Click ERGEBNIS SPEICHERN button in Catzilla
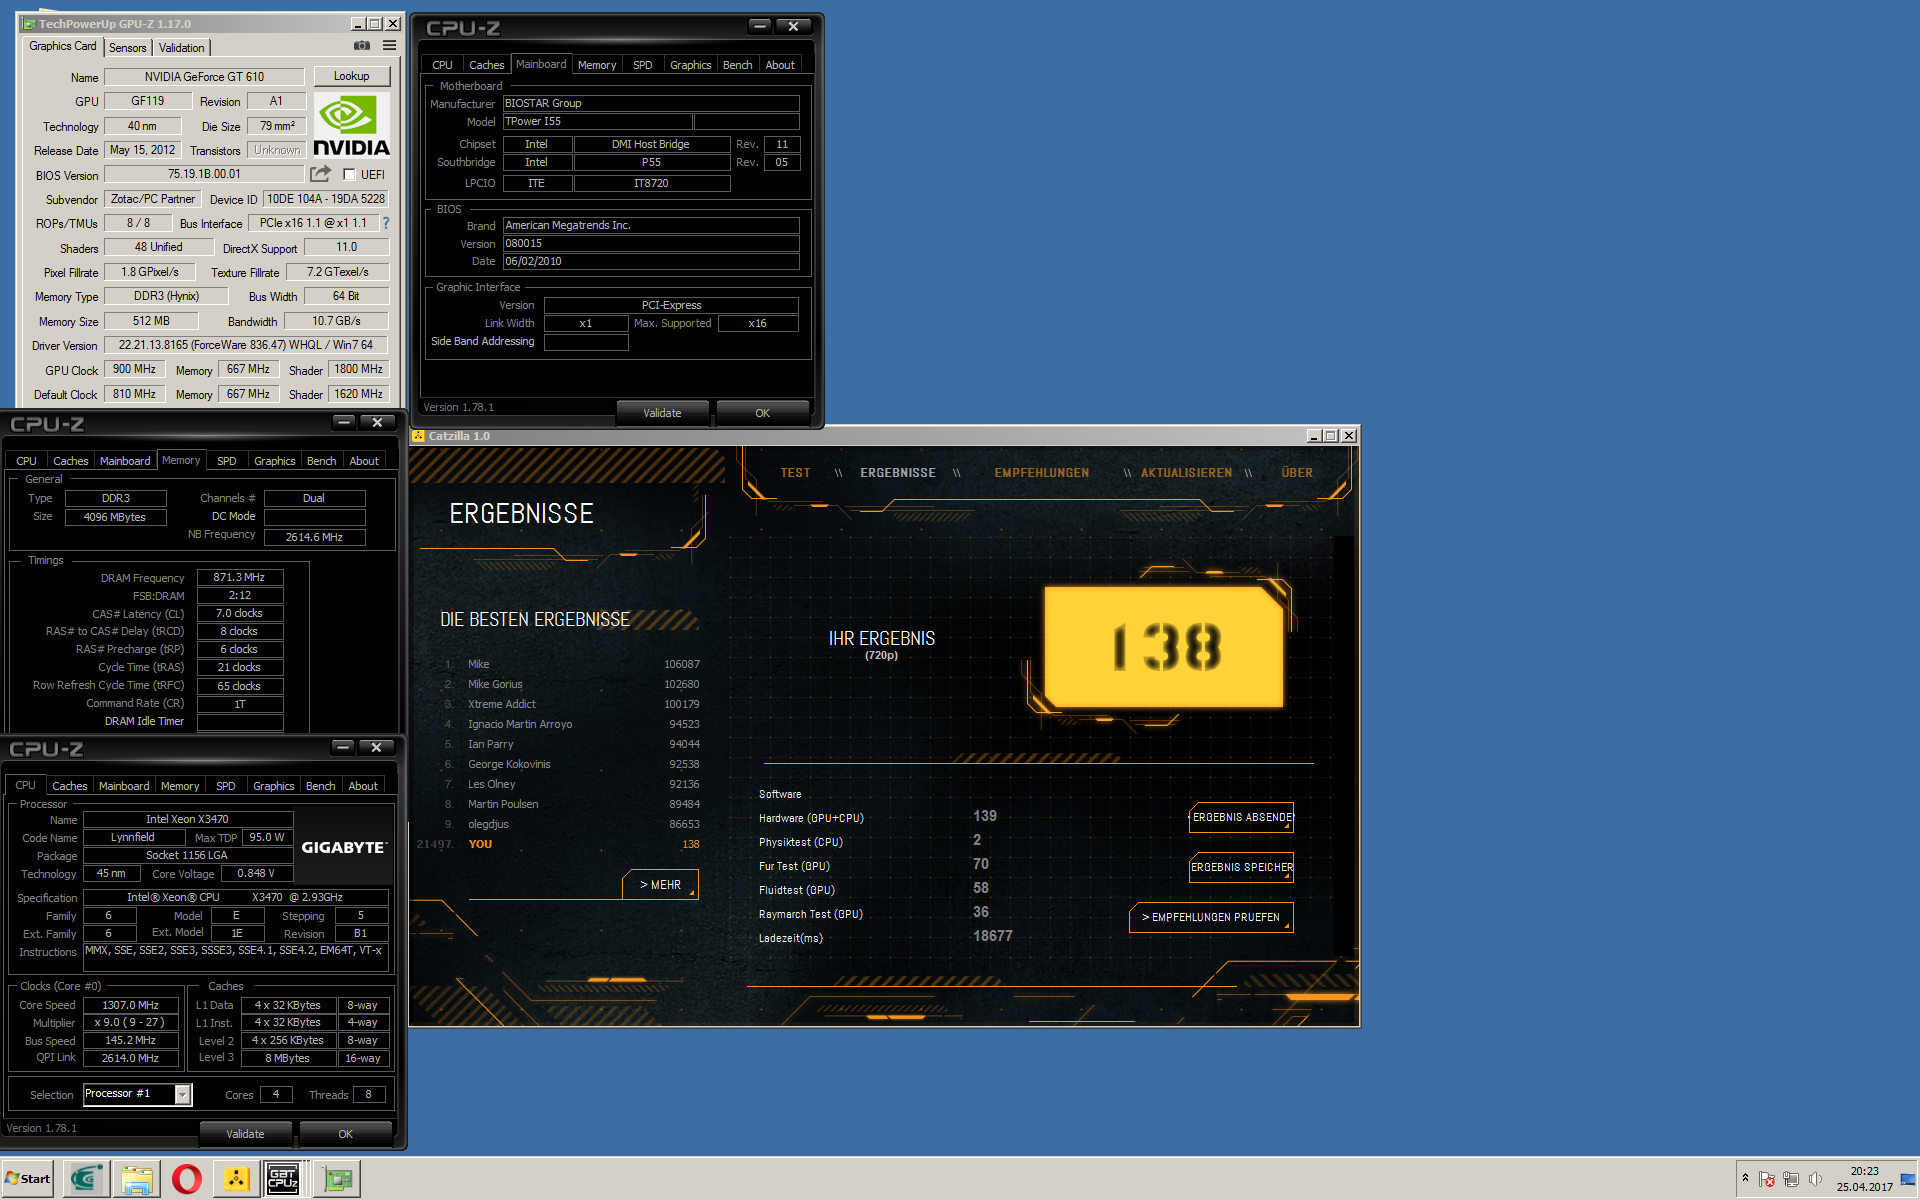The image size is (1920, 1200). (x=1241, y=867)
